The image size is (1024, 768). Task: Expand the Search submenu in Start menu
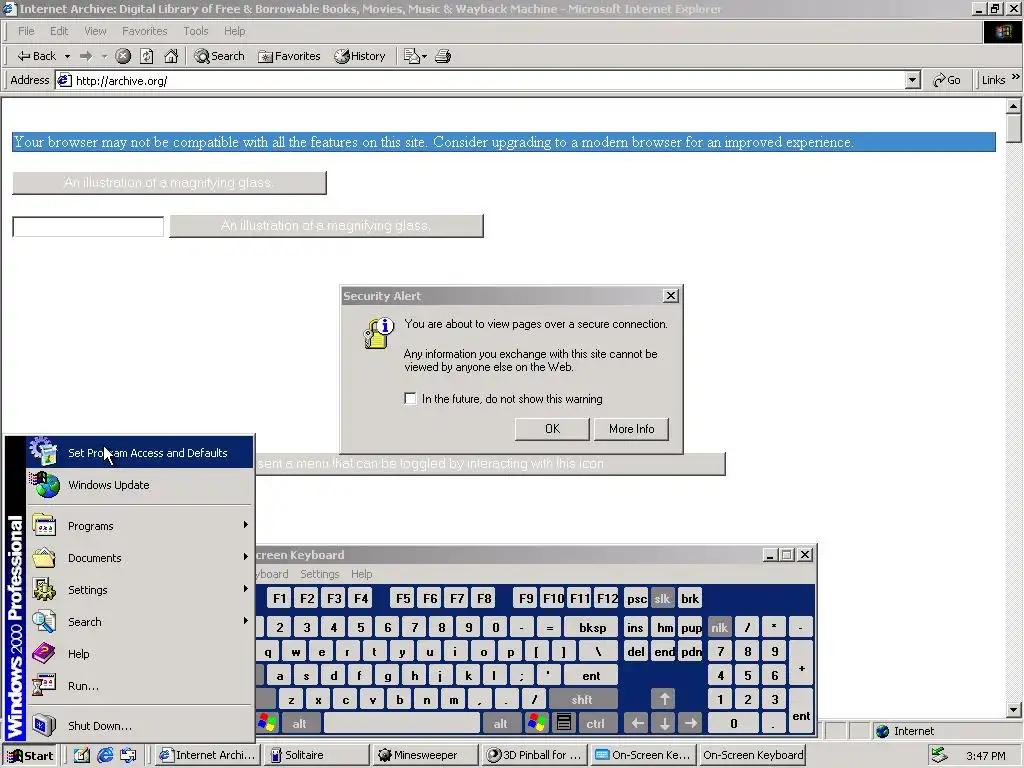[139, 622]
